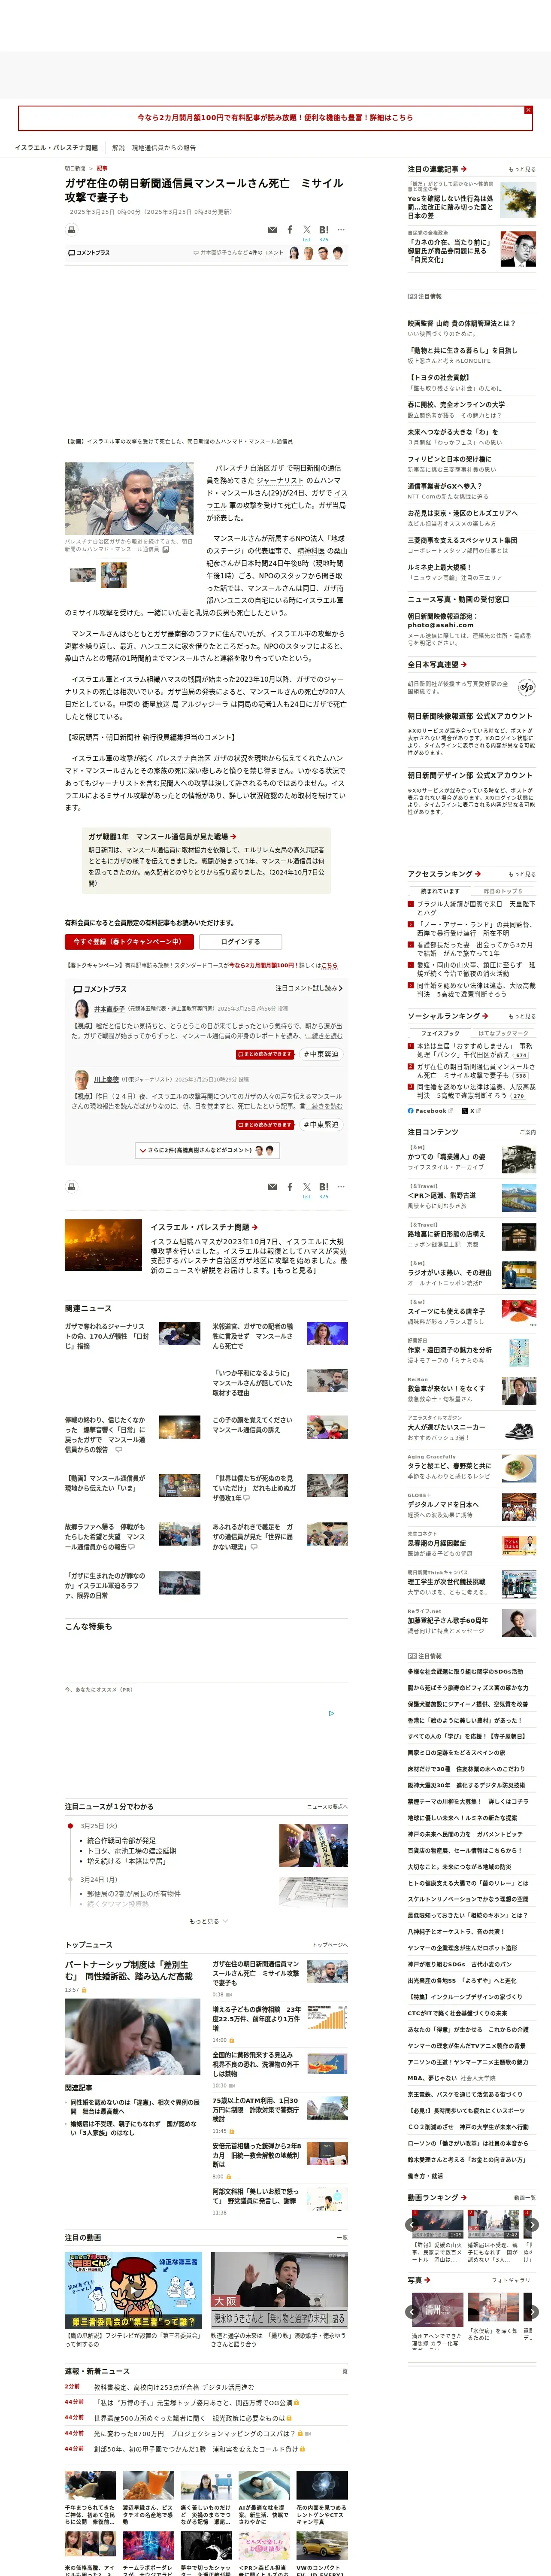Viewport: 551px width, 2576px height.
Task: Go to 朝日新聞 breadcrumb link
Action: (x=75, y=169)
